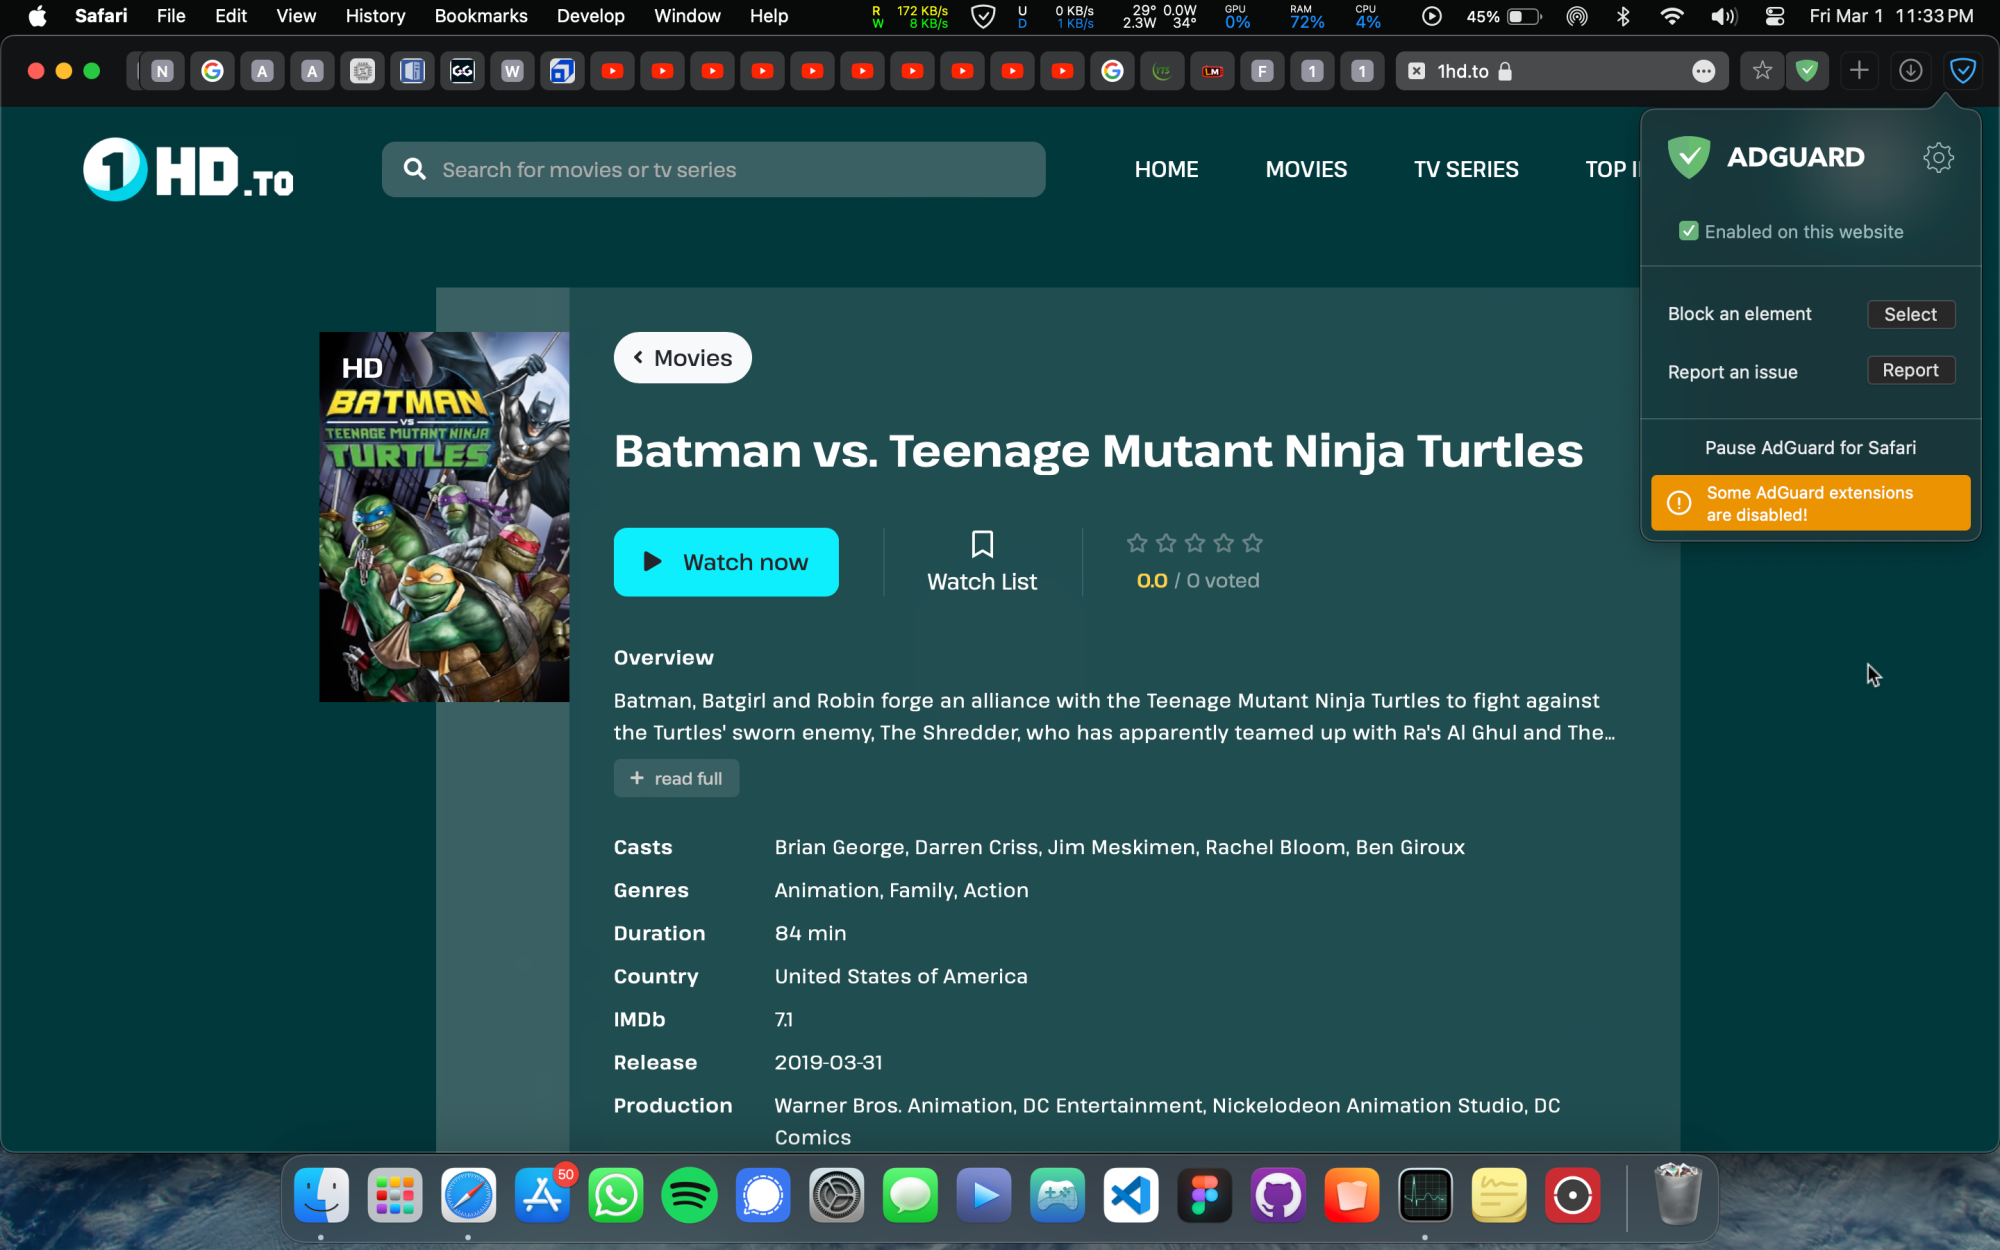Open the Window menu
This screenshot has width=2000, height=1250.
pyautogui.click(x=687, y=16)
